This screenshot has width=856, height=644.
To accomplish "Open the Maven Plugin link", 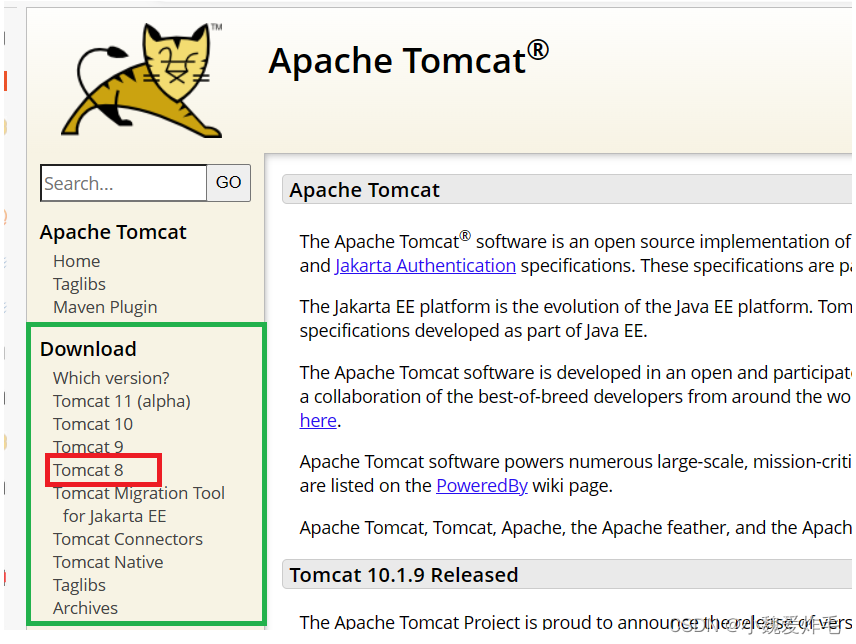I will point(105,307).
